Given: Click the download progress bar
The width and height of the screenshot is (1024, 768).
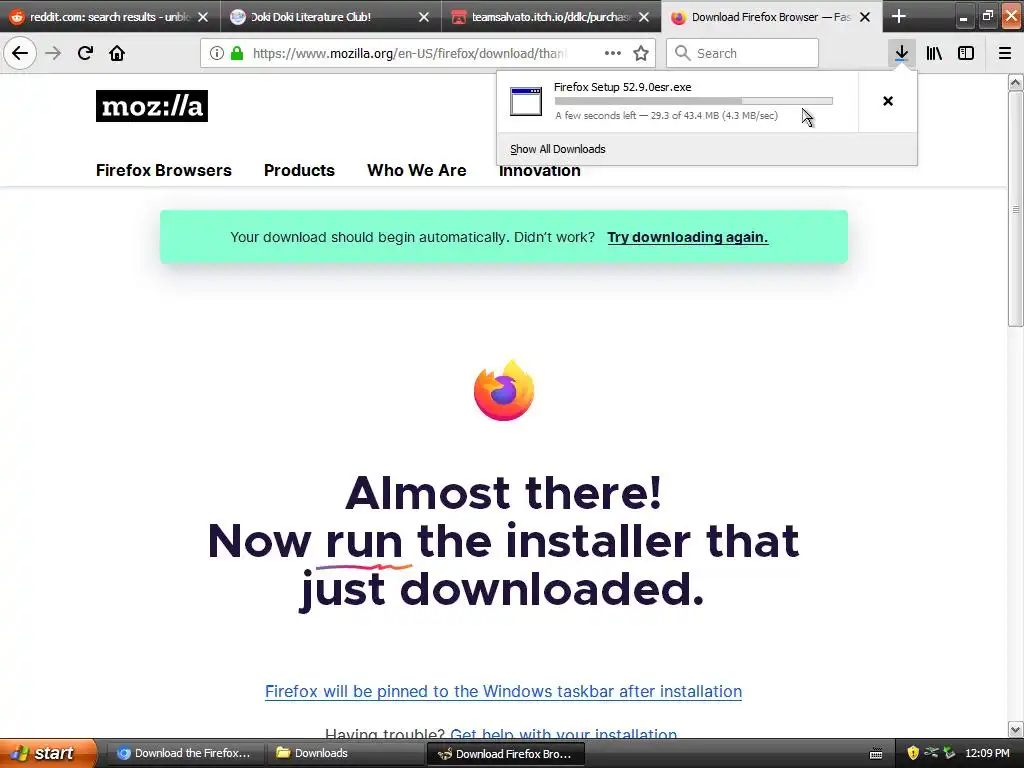Looking at the screenshot, I should coord(694,101).
